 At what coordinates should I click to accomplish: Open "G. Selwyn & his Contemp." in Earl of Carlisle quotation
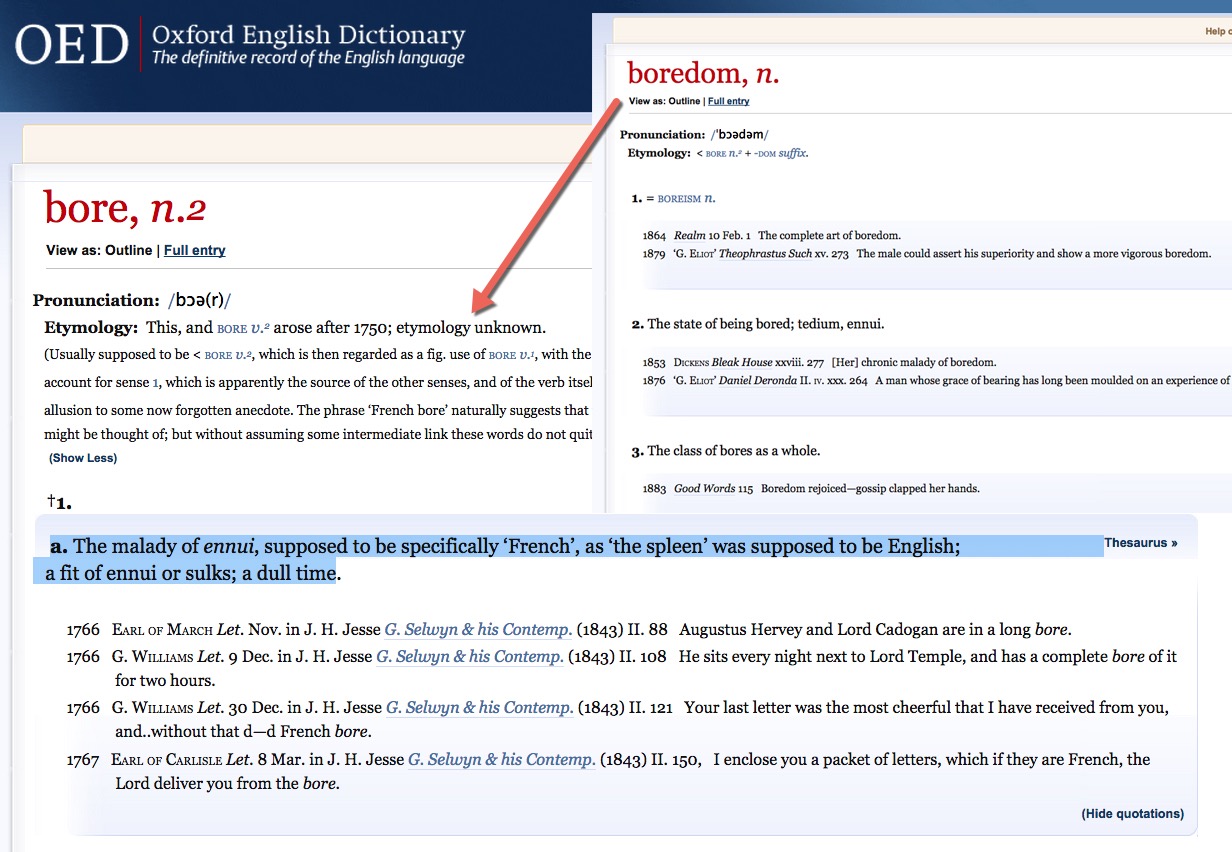click(x=502, y=760)
